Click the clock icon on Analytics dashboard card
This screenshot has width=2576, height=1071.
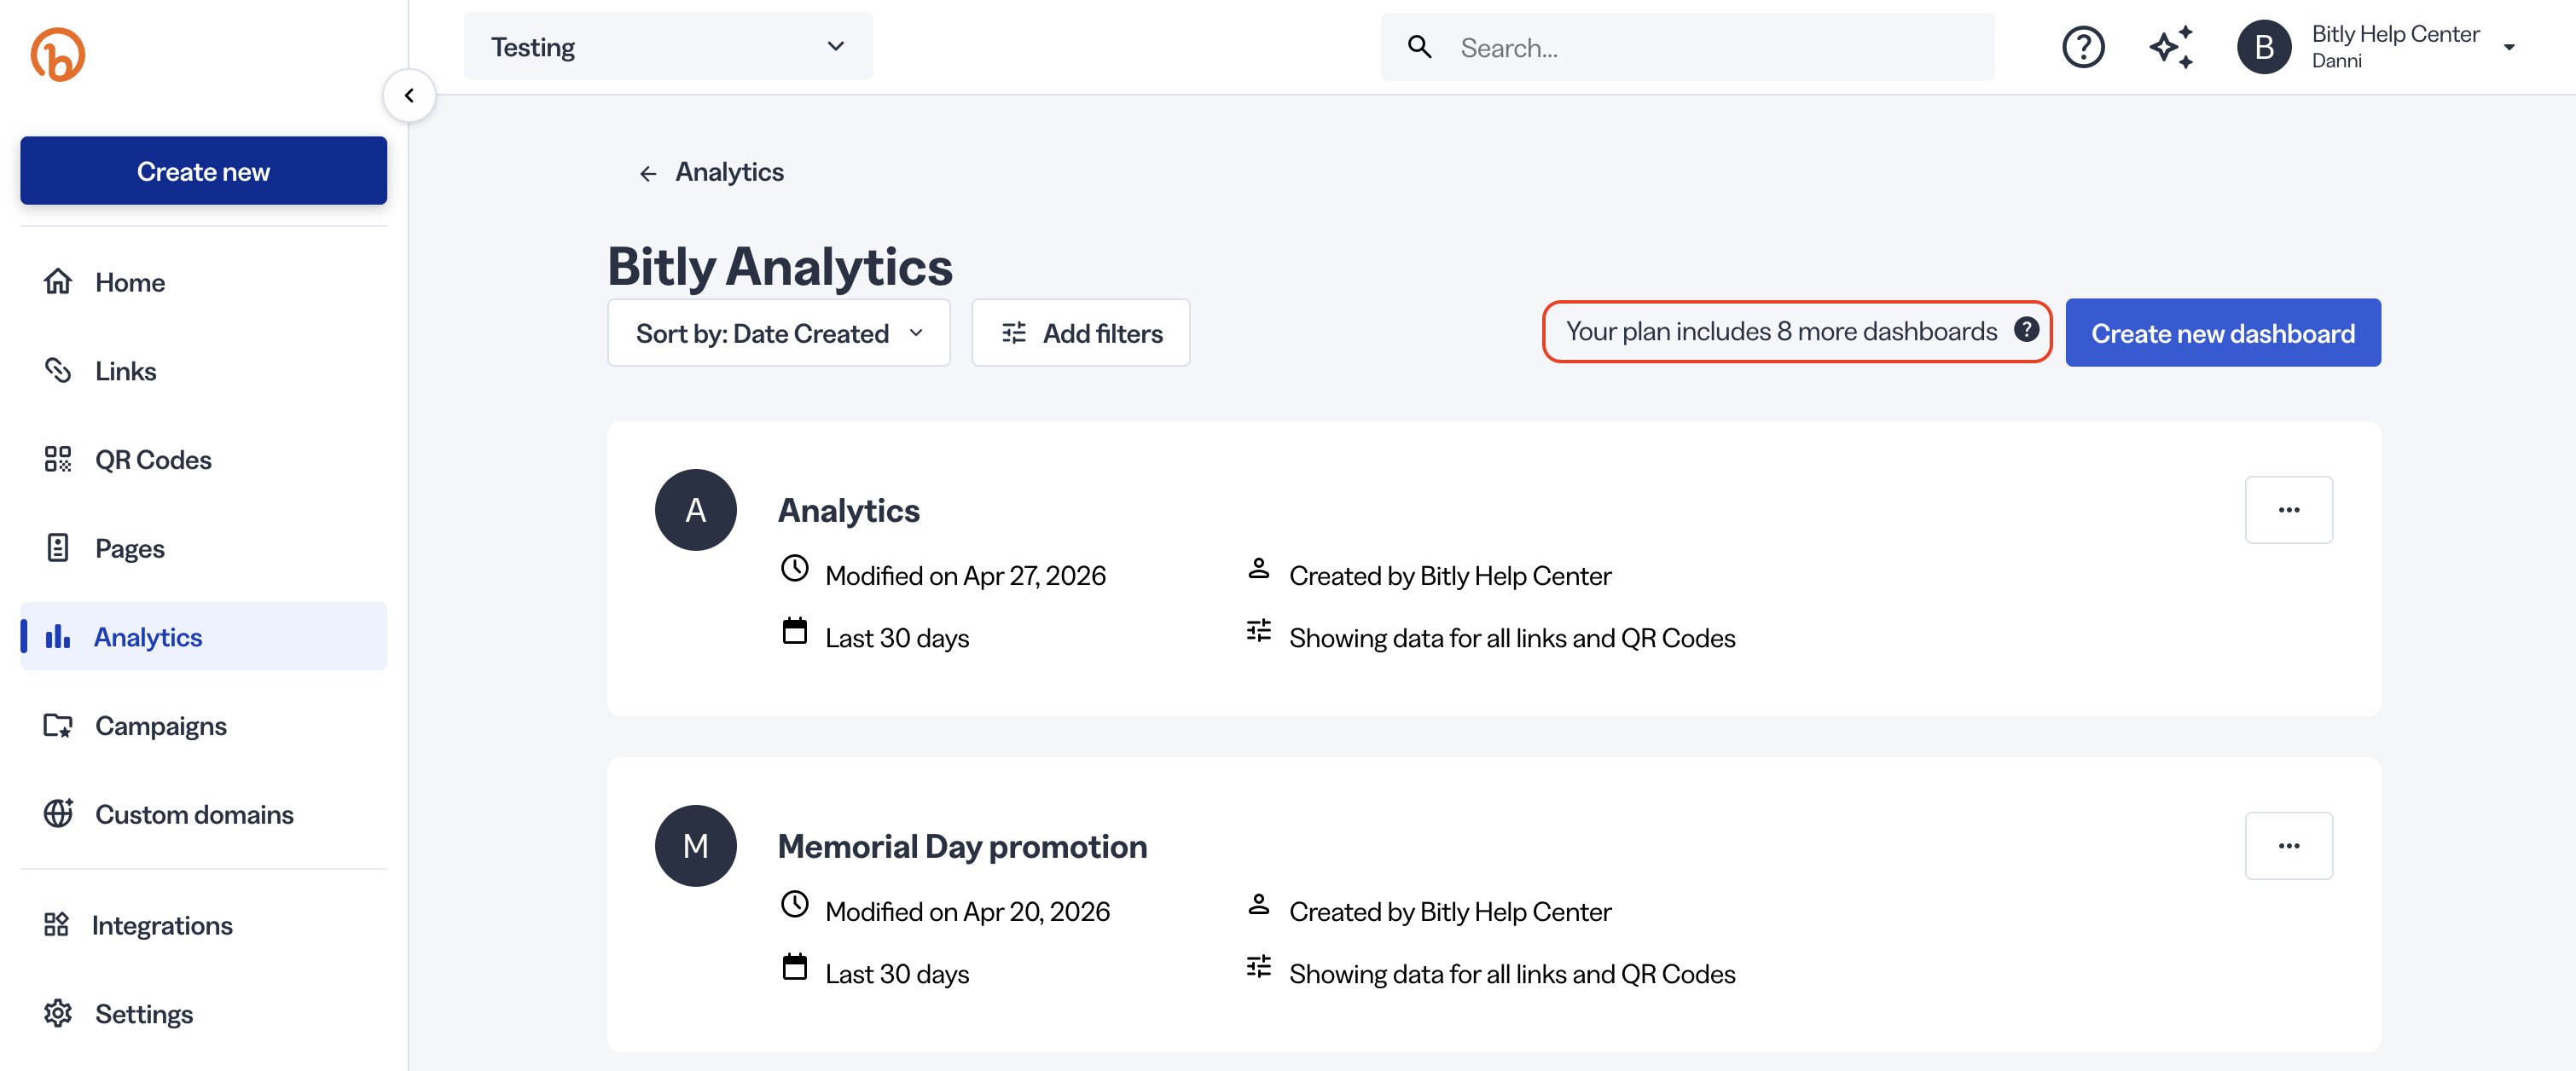click(795, 568)
